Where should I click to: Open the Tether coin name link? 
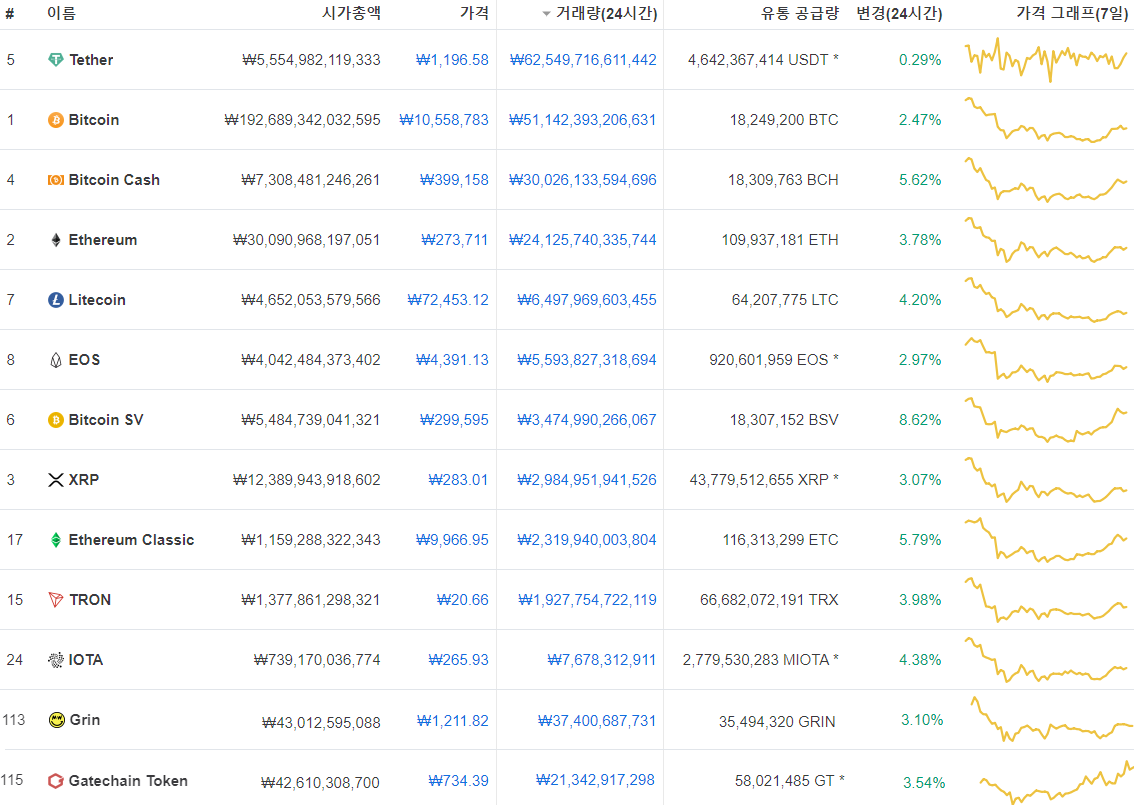91,60
